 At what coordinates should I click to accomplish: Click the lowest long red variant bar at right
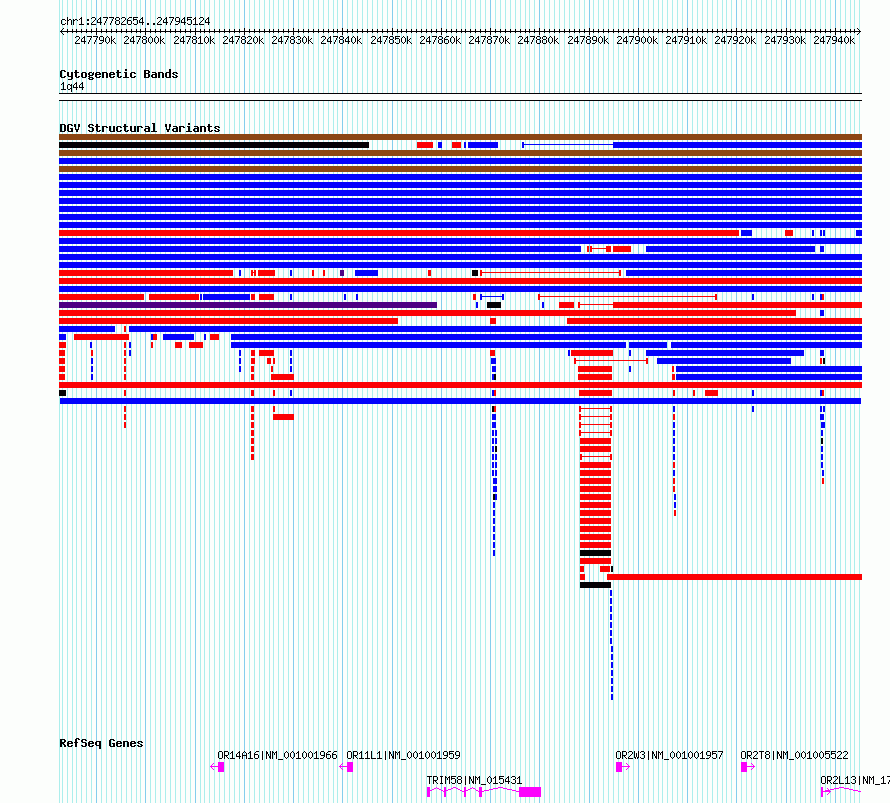pos(734,577)
